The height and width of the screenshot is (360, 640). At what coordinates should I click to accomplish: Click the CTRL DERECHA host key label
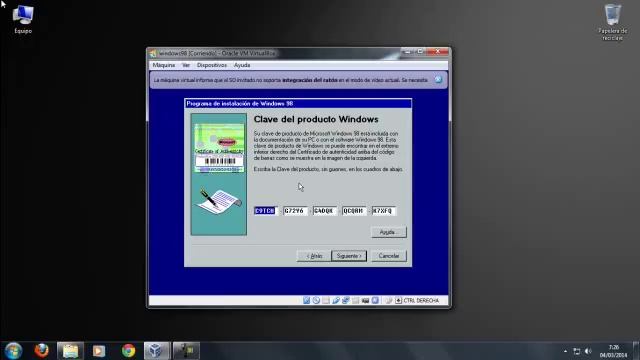(421, 300)
